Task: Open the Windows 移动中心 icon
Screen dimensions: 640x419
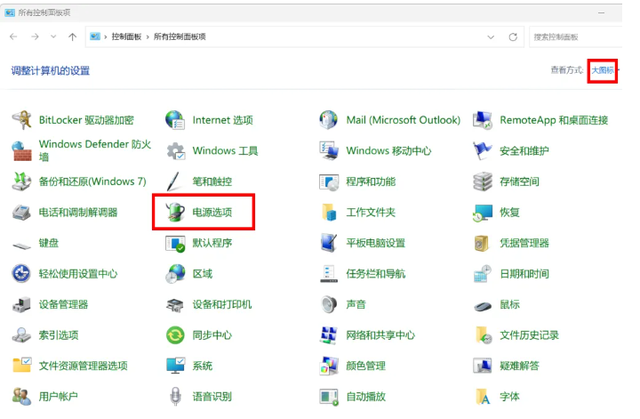Action: coord(329,151)
